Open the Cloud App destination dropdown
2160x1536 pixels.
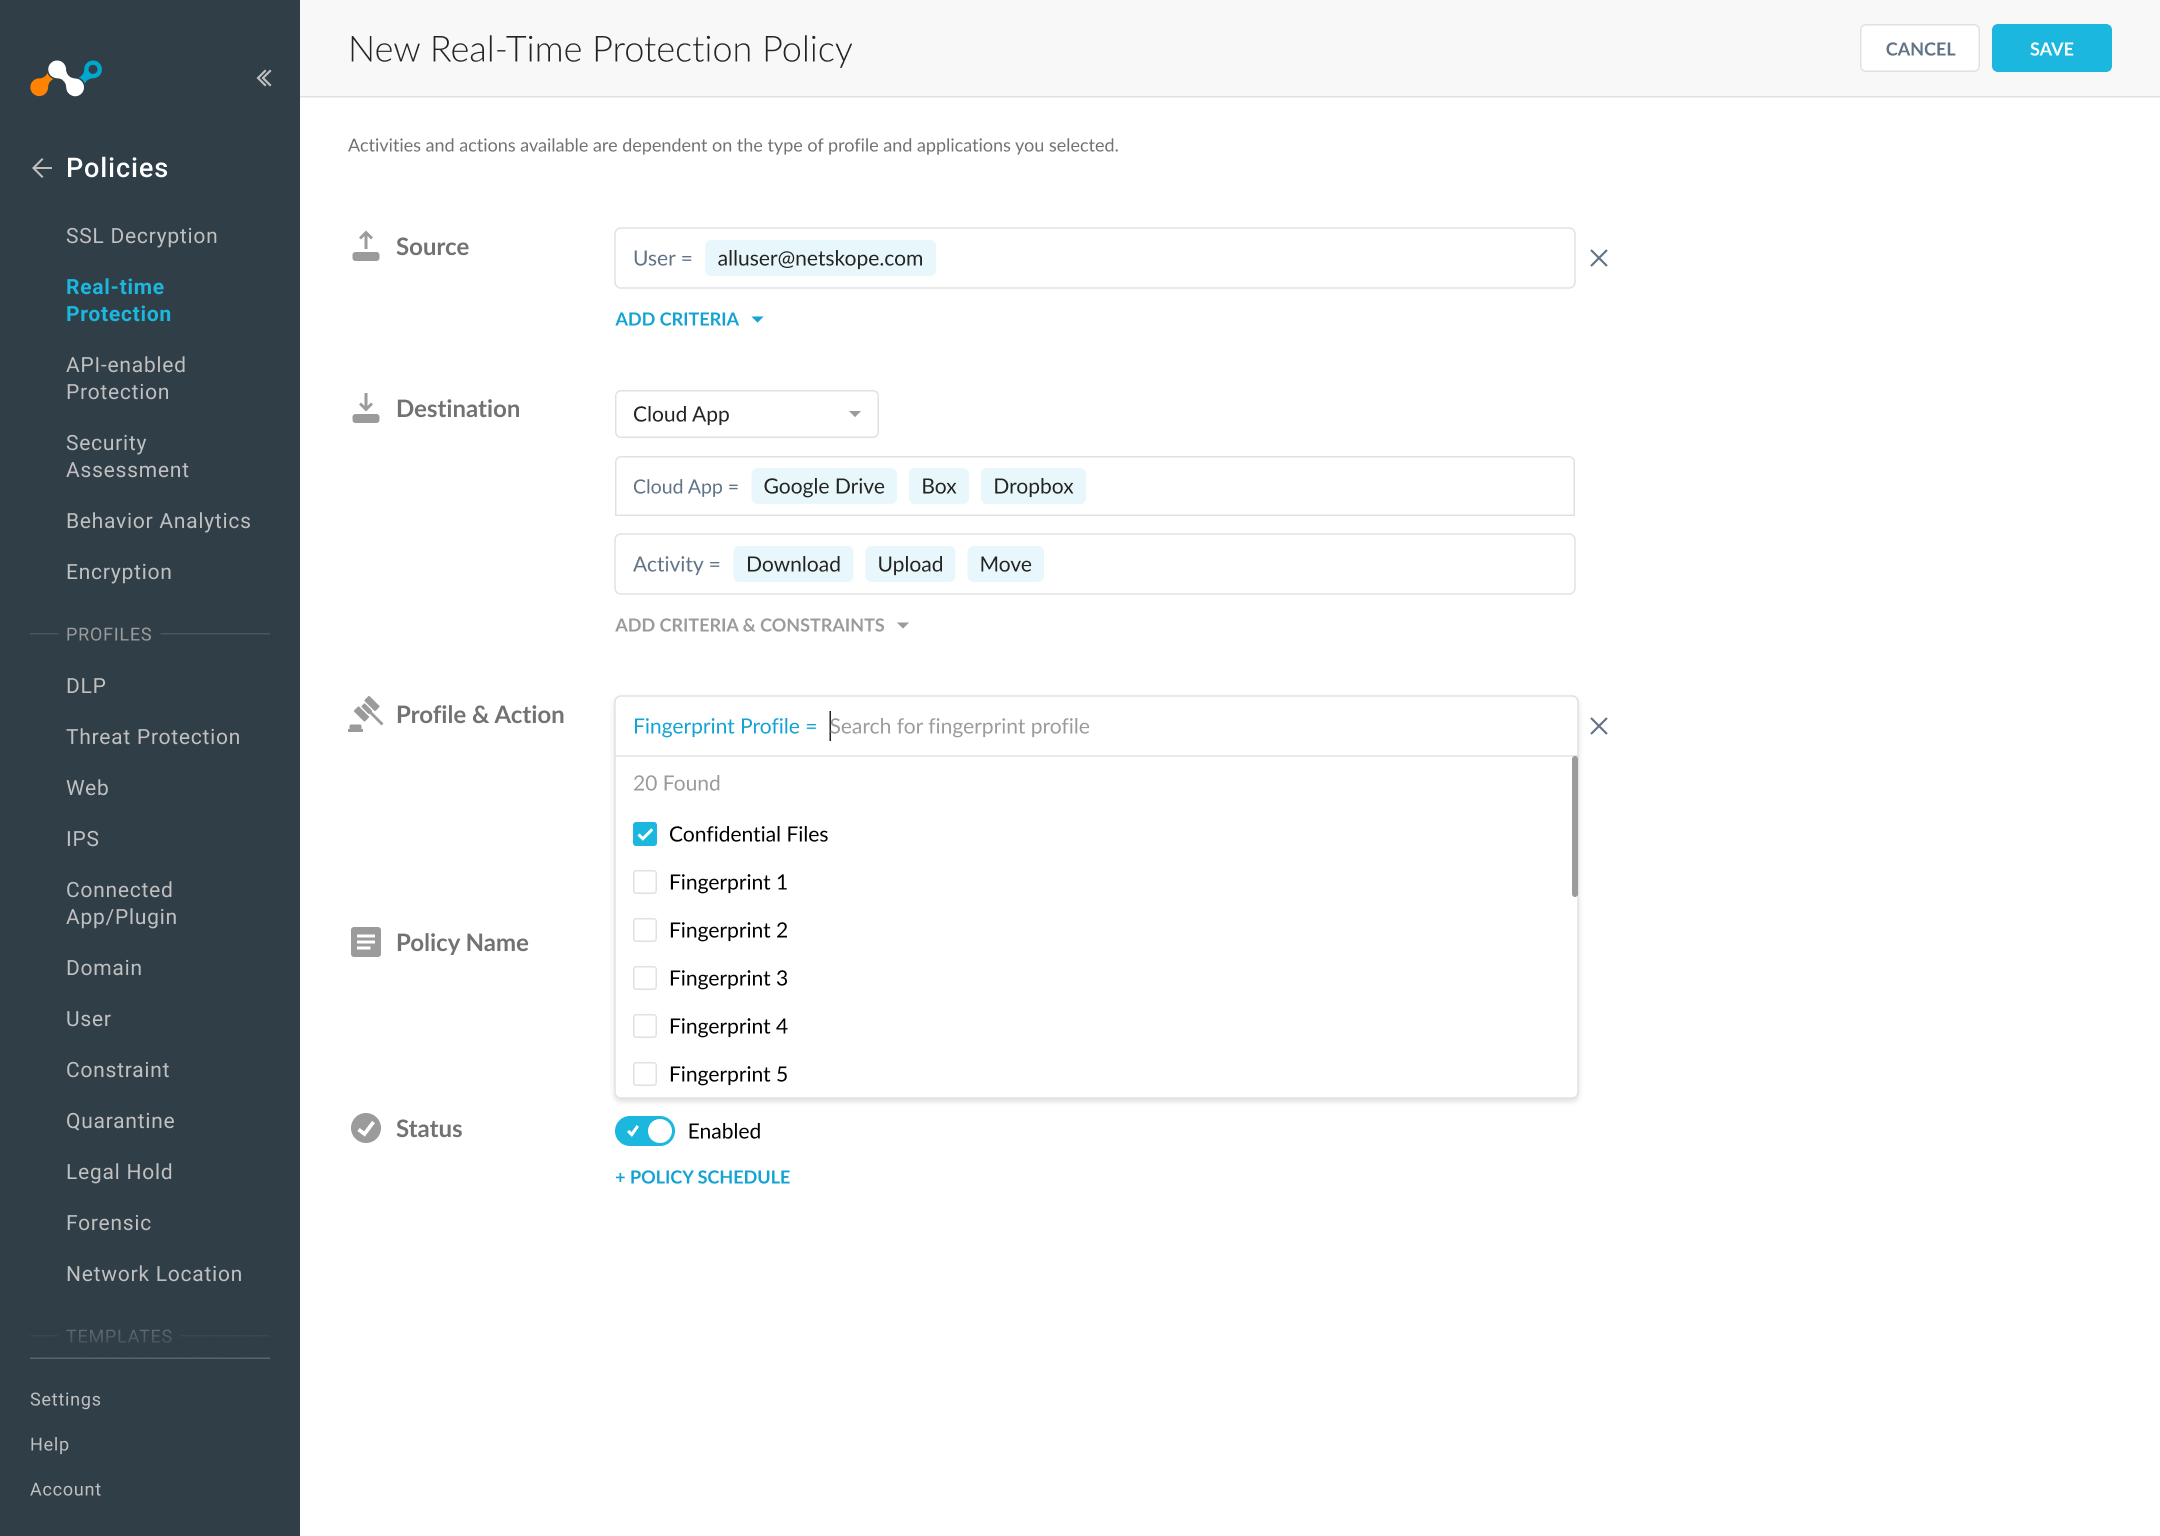pyautogui.click(x=746, y=414)
